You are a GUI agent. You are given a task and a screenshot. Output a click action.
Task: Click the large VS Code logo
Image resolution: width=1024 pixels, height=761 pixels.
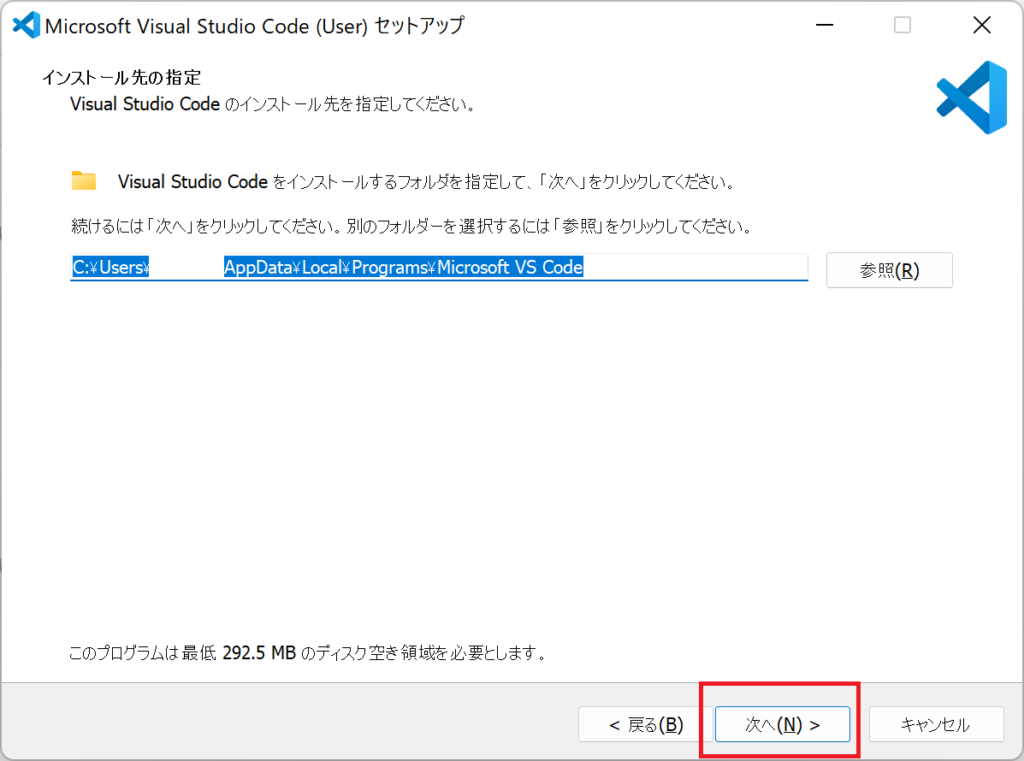[972, 97]
